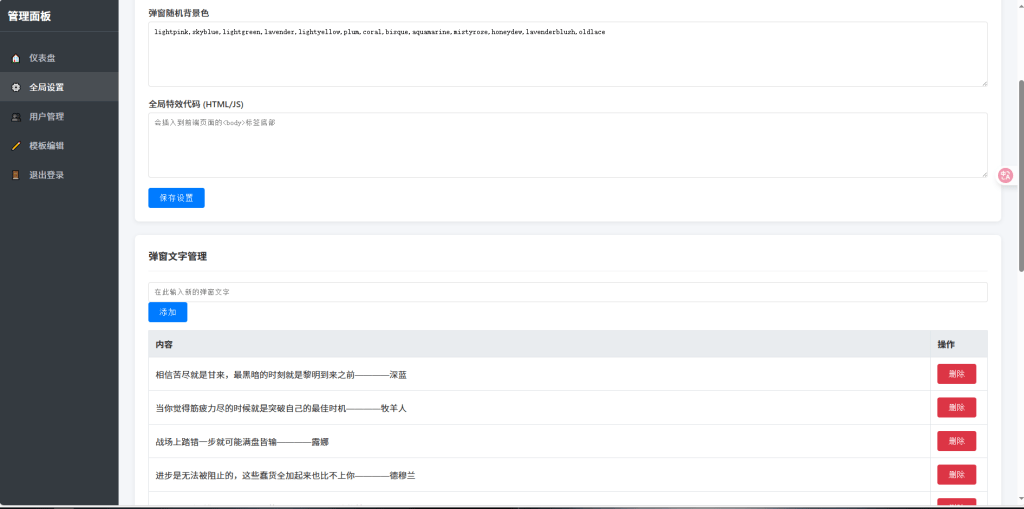Click the door icon beside 退出登录
Screen dimensions: 1024x509
[x=15, y=175]
